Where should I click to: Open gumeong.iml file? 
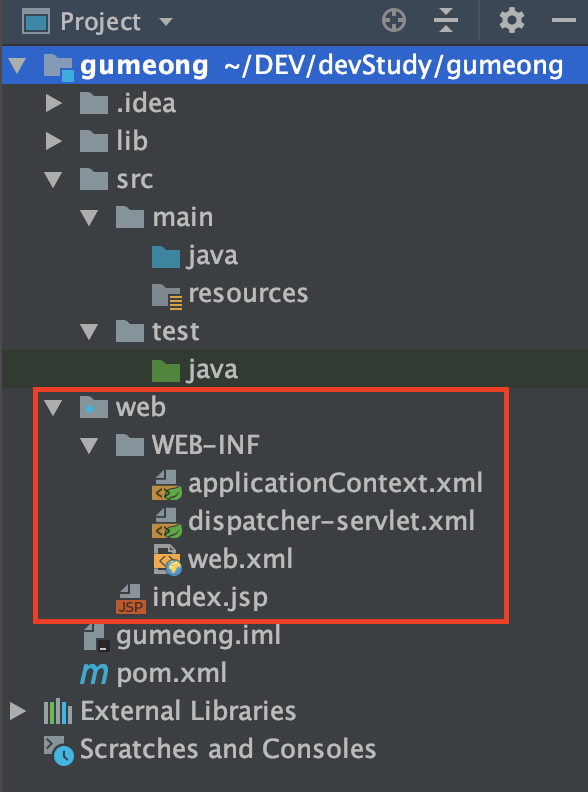(199, 636)
